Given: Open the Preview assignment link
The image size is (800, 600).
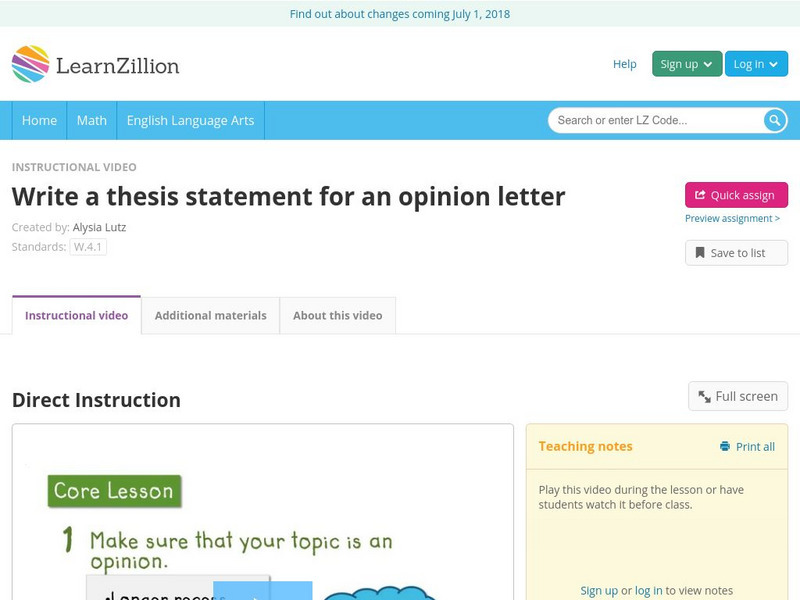Looking at the screenshot, I should point(732,218).
